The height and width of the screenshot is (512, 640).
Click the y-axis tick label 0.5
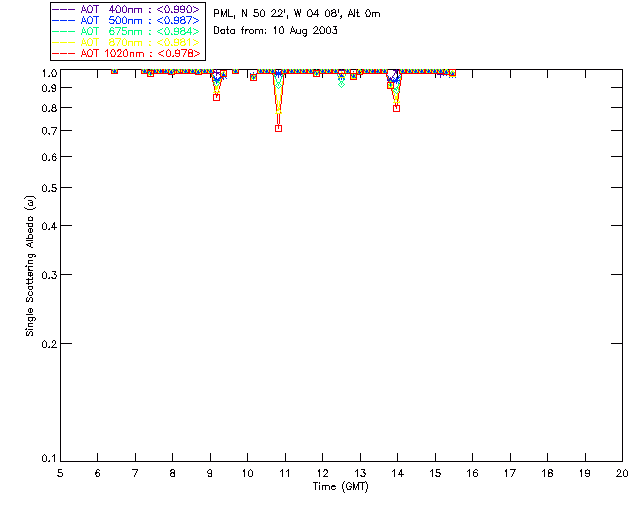coord(49,188)
